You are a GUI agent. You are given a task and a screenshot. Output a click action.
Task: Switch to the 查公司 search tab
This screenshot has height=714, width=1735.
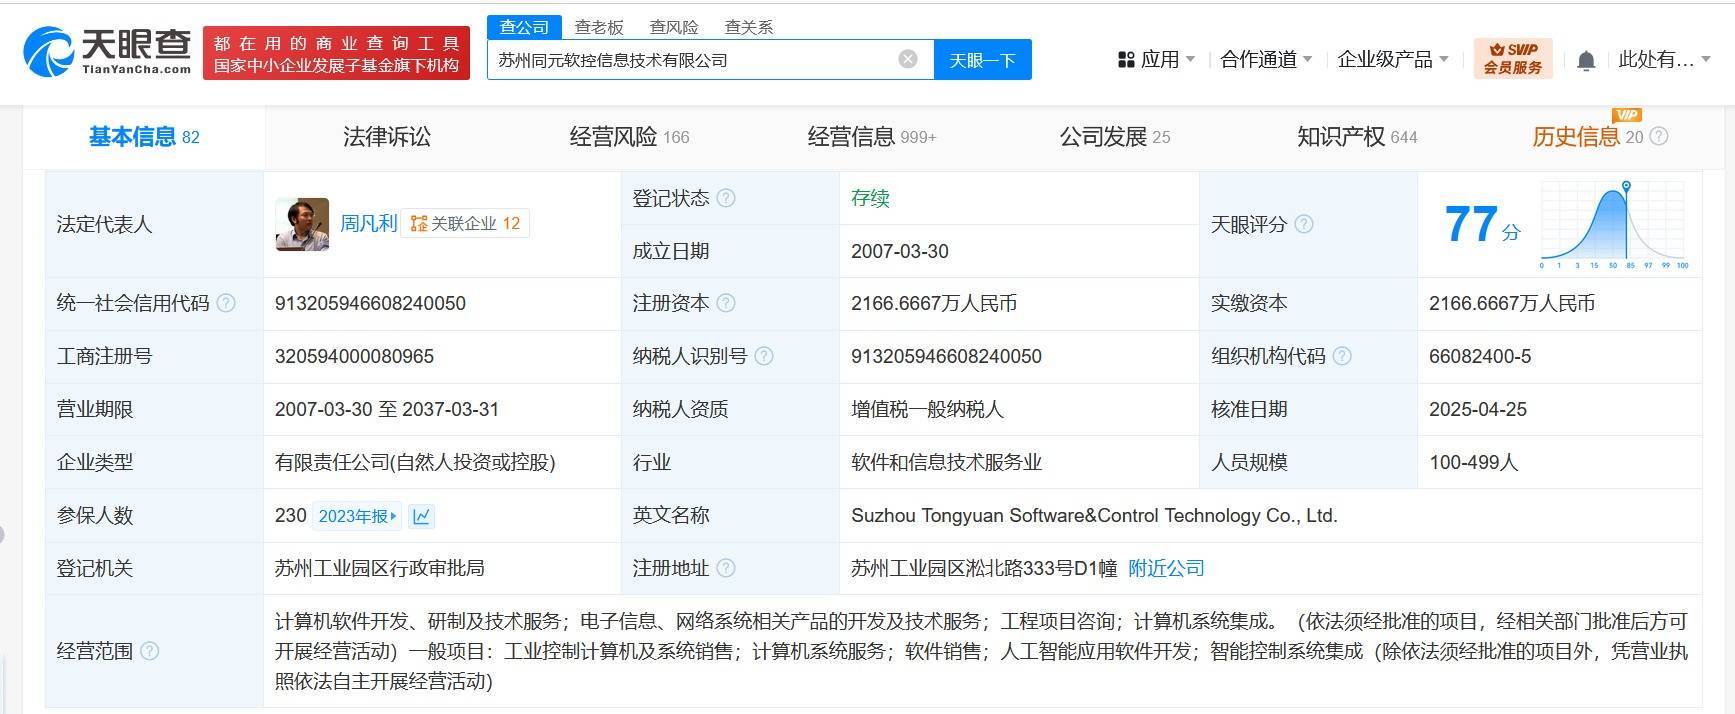pos(525,27)
